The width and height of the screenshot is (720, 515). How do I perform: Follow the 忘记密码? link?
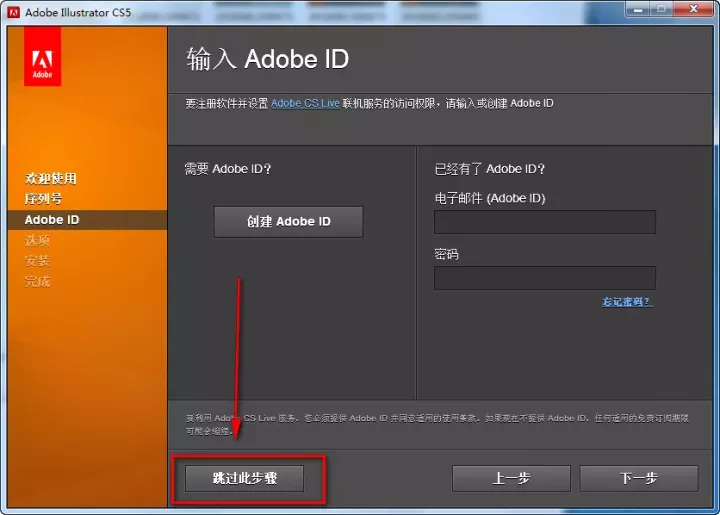coord(627,301)
